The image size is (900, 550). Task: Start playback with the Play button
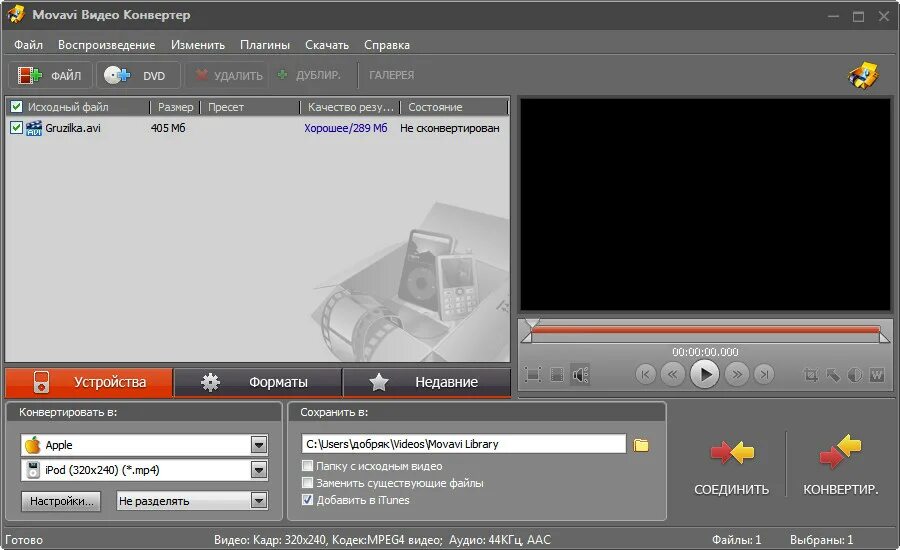coord(704,375)
